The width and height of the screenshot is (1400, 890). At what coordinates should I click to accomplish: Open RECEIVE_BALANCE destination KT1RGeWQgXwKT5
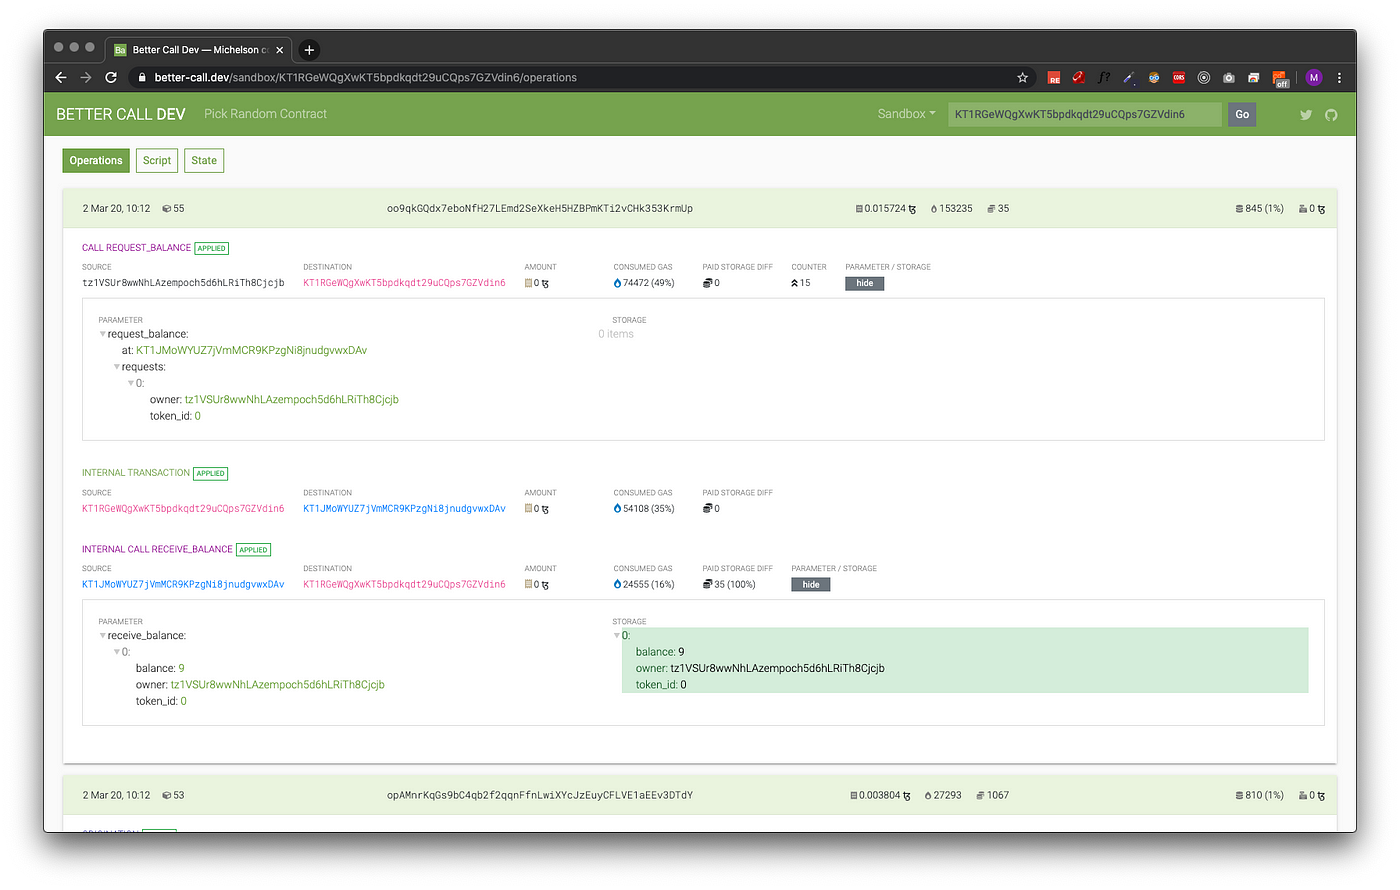coord(404,585)
